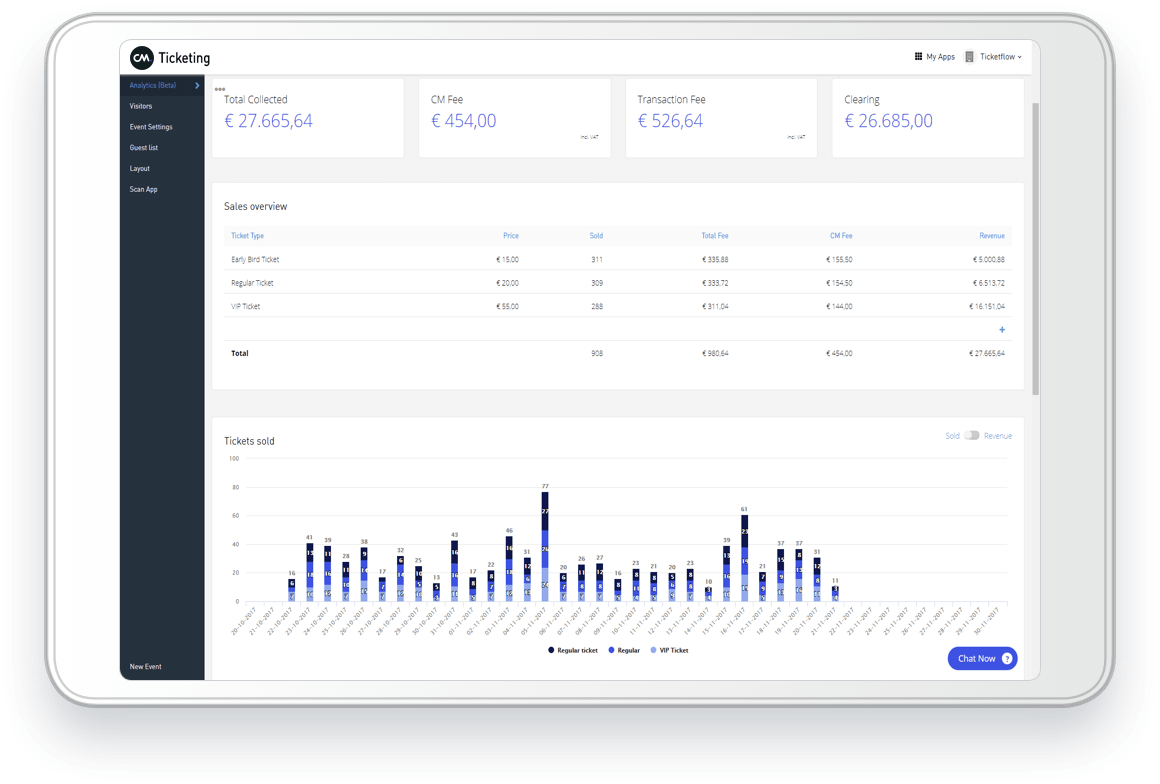
Task: Open the Visitors page from the sidebar
Action: (x=140, y=106)
